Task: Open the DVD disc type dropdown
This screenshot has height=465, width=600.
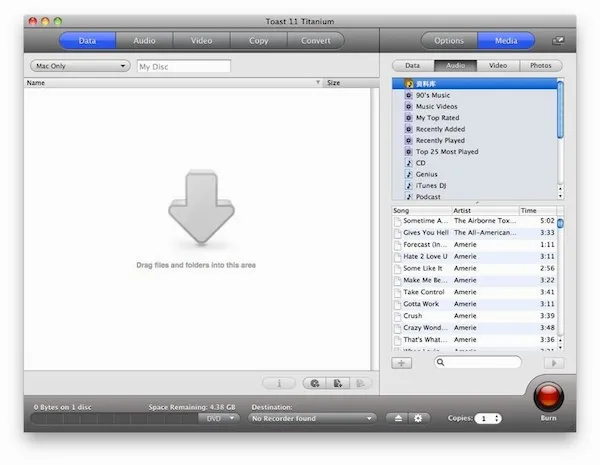Action: coord(219,418)
